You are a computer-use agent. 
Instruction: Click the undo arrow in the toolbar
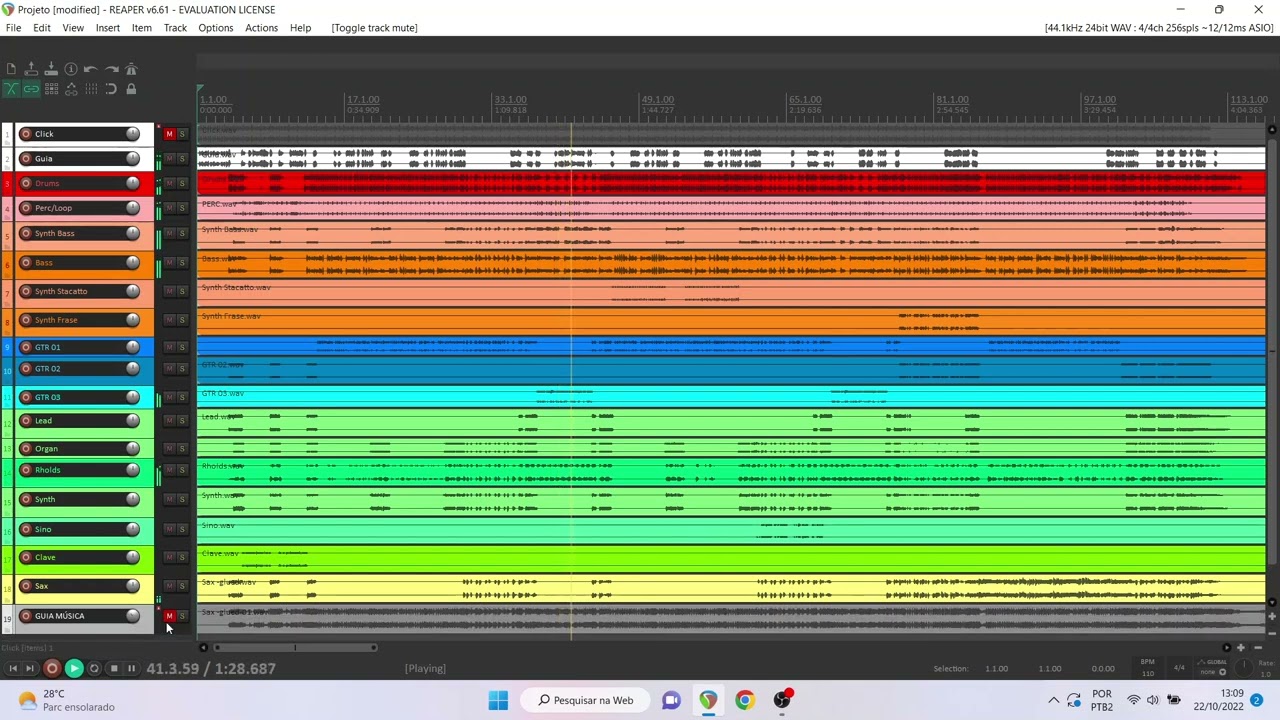[x=91, y=69]
